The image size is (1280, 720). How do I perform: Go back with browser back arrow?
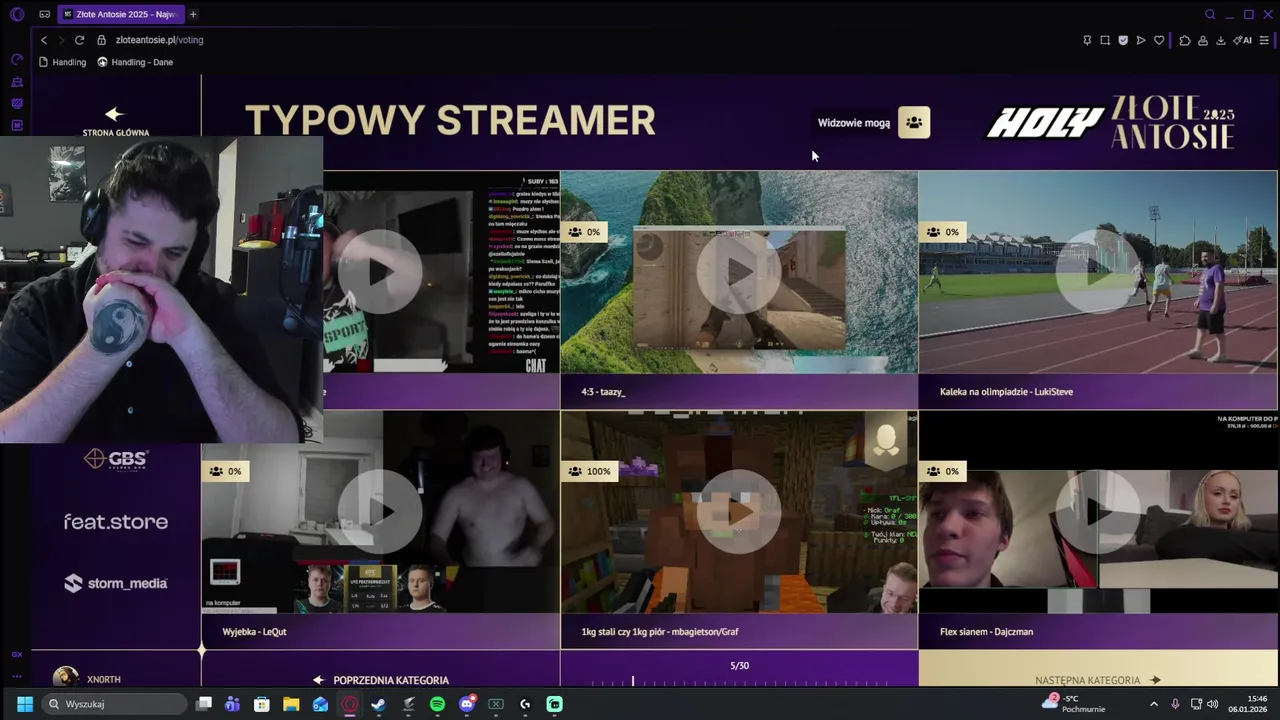click(44, 40)
